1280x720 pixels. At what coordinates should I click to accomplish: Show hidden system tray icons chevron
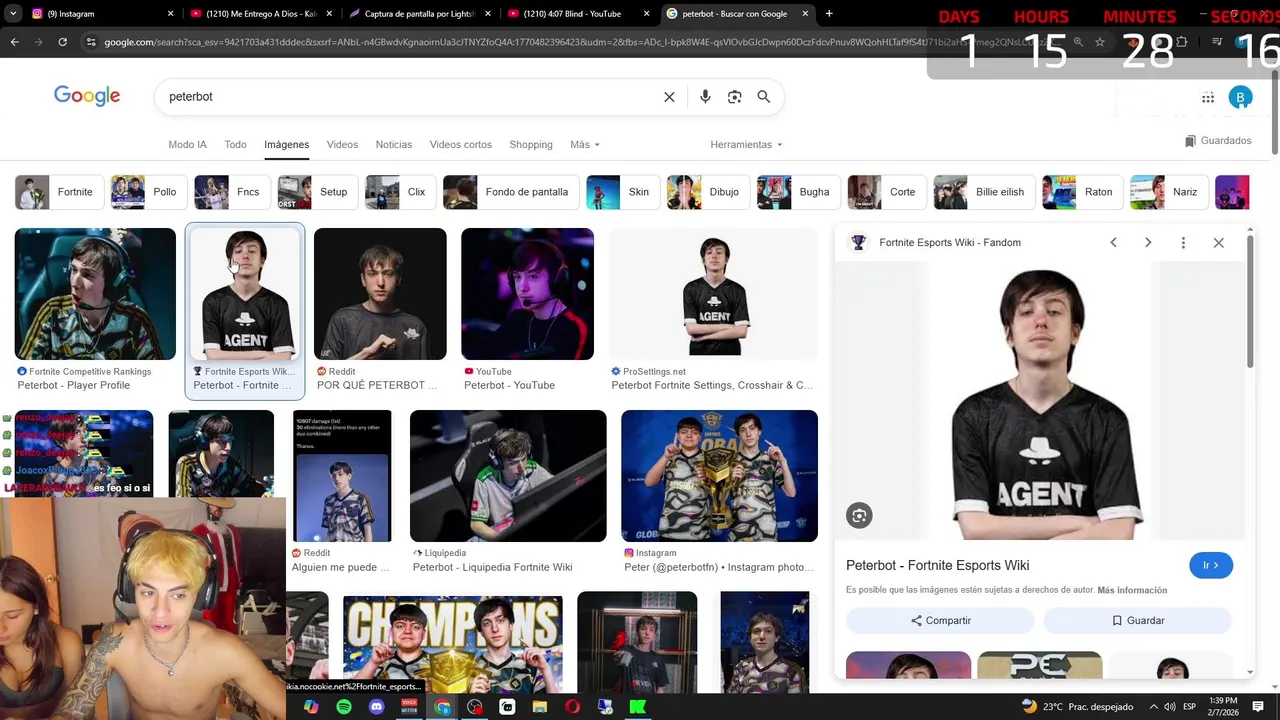[1153, 707]
